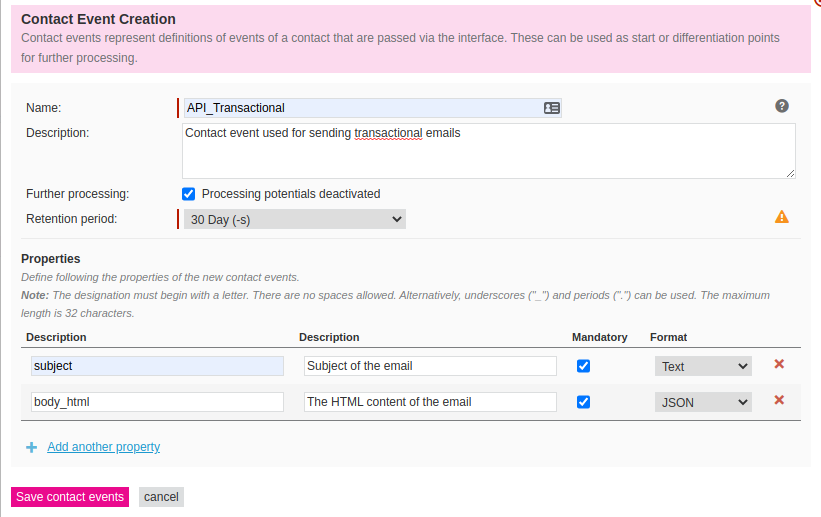Grab the Description textarea resize handle
Viewport: 821px width, 517px height.
[791, 173]
